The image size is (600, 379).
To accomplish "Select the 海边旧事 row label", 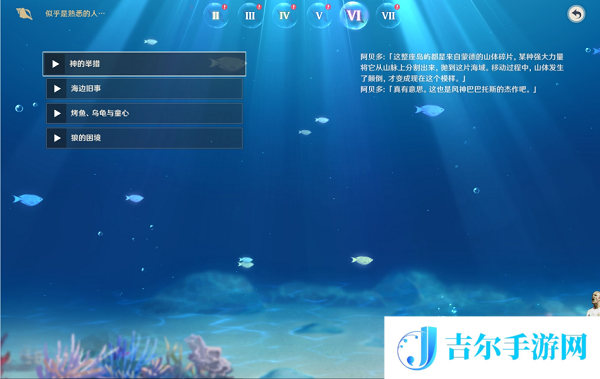I will tap(86, 89).
